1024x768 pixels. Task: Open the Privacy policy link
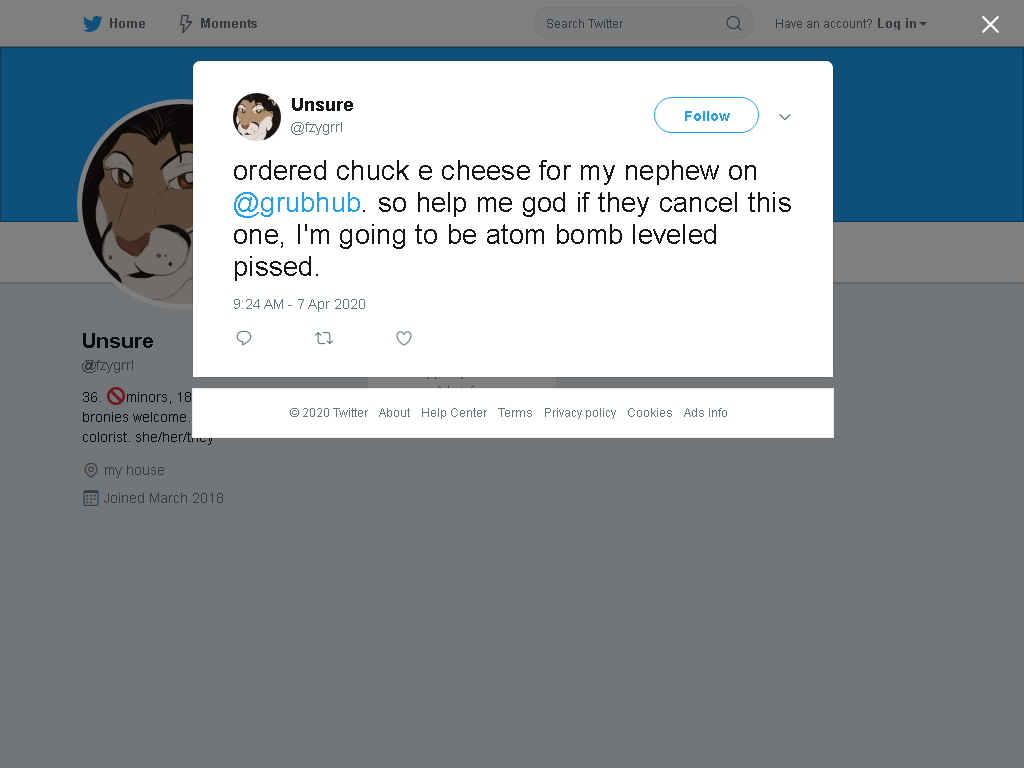[580, 413]
